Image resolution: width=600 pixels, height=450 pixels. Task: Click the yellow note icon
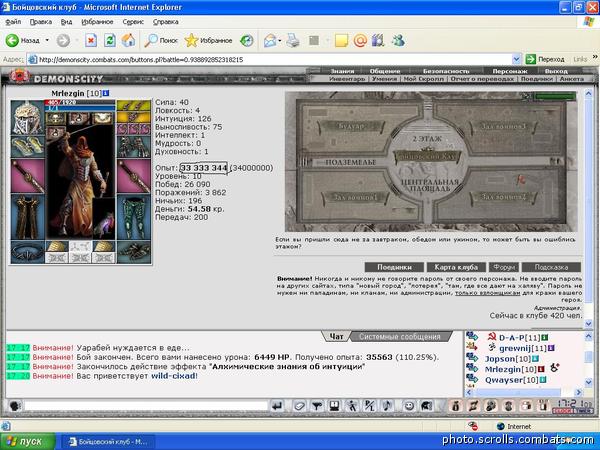341,41
